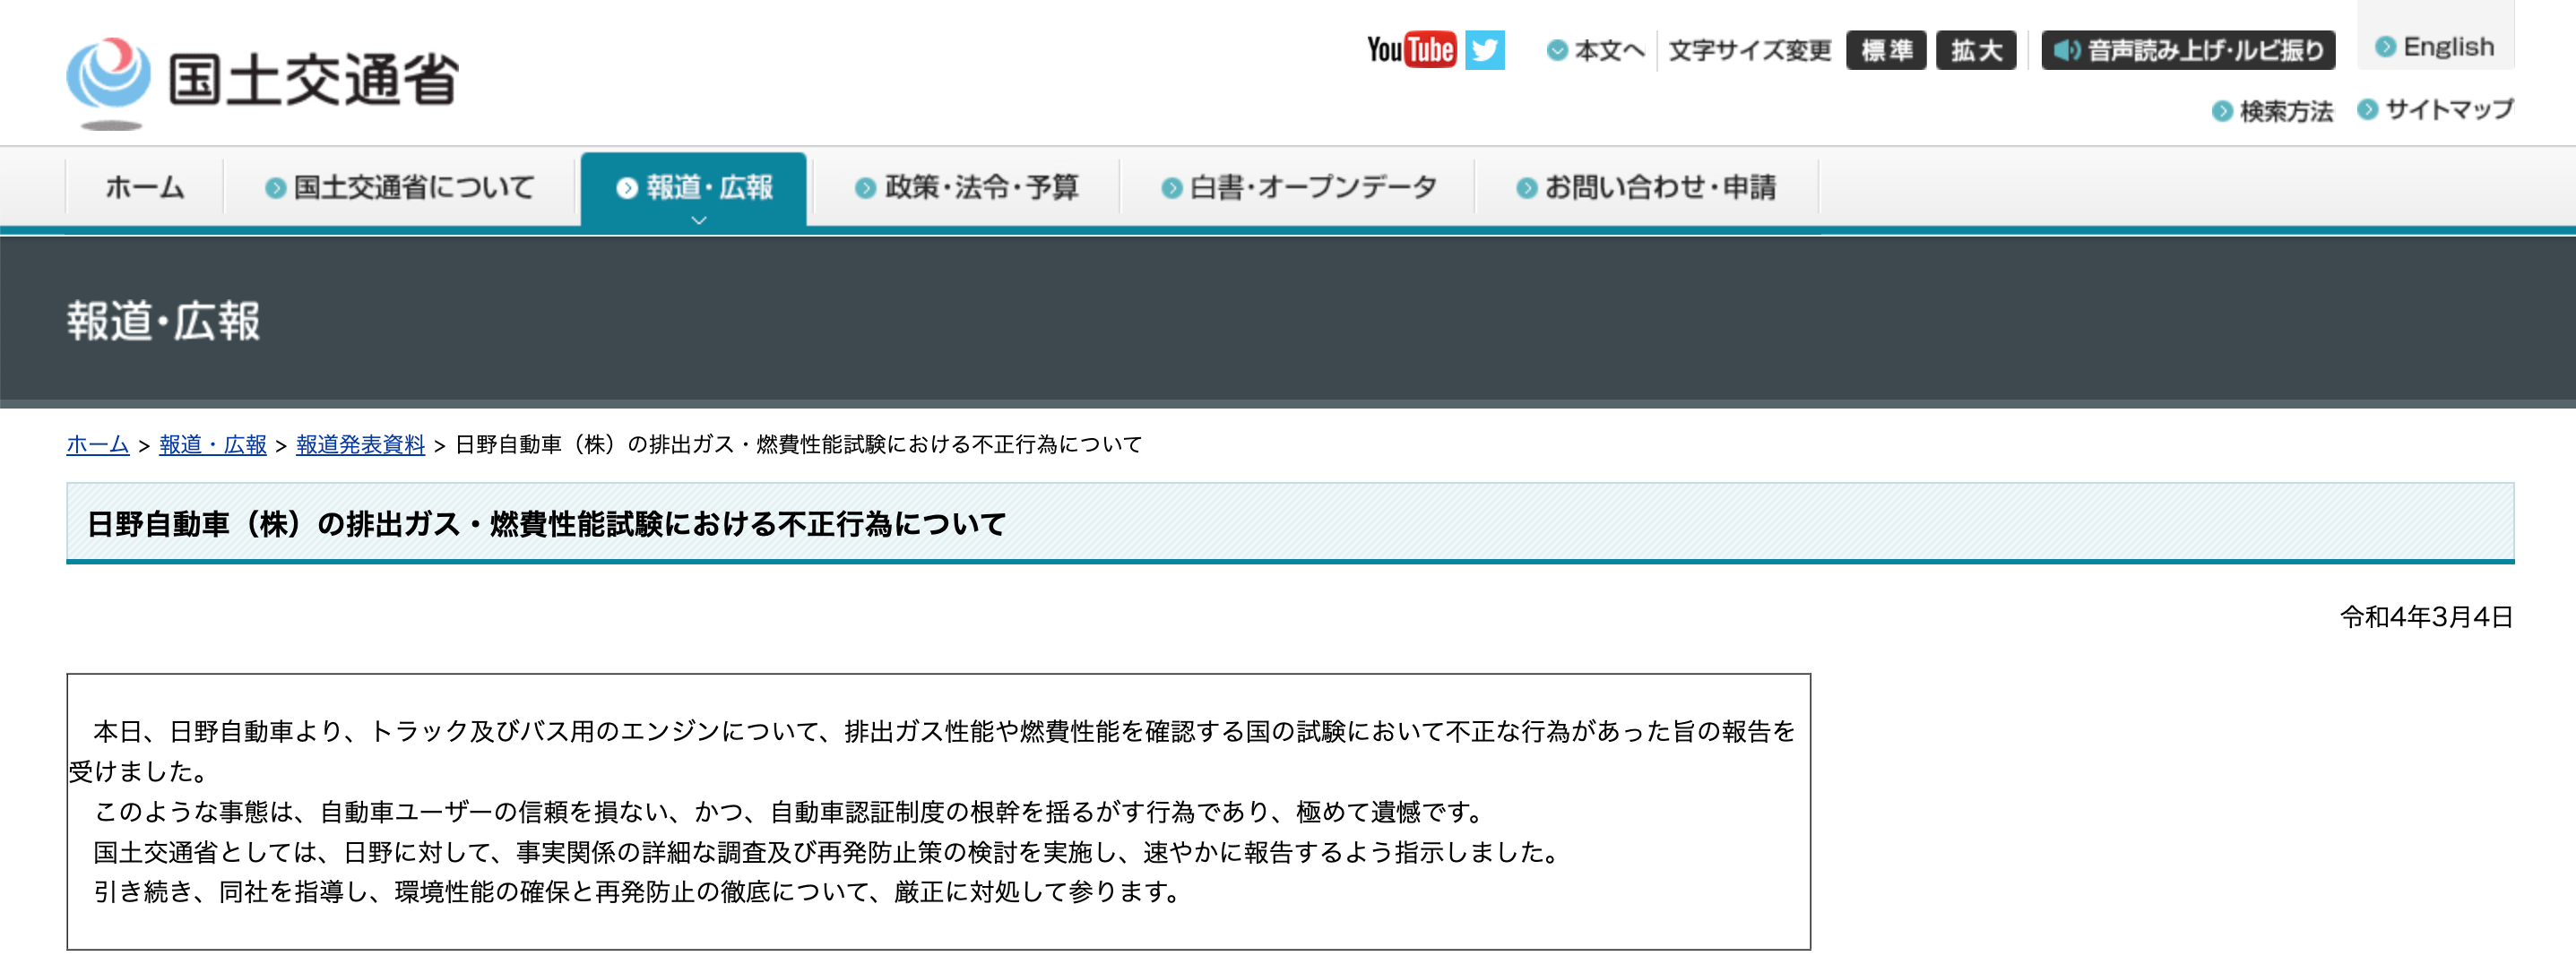2576x964 pixels.
Task: Click sentence starting 引き続き、同社を指導し
Action: [x=638, y=891]
